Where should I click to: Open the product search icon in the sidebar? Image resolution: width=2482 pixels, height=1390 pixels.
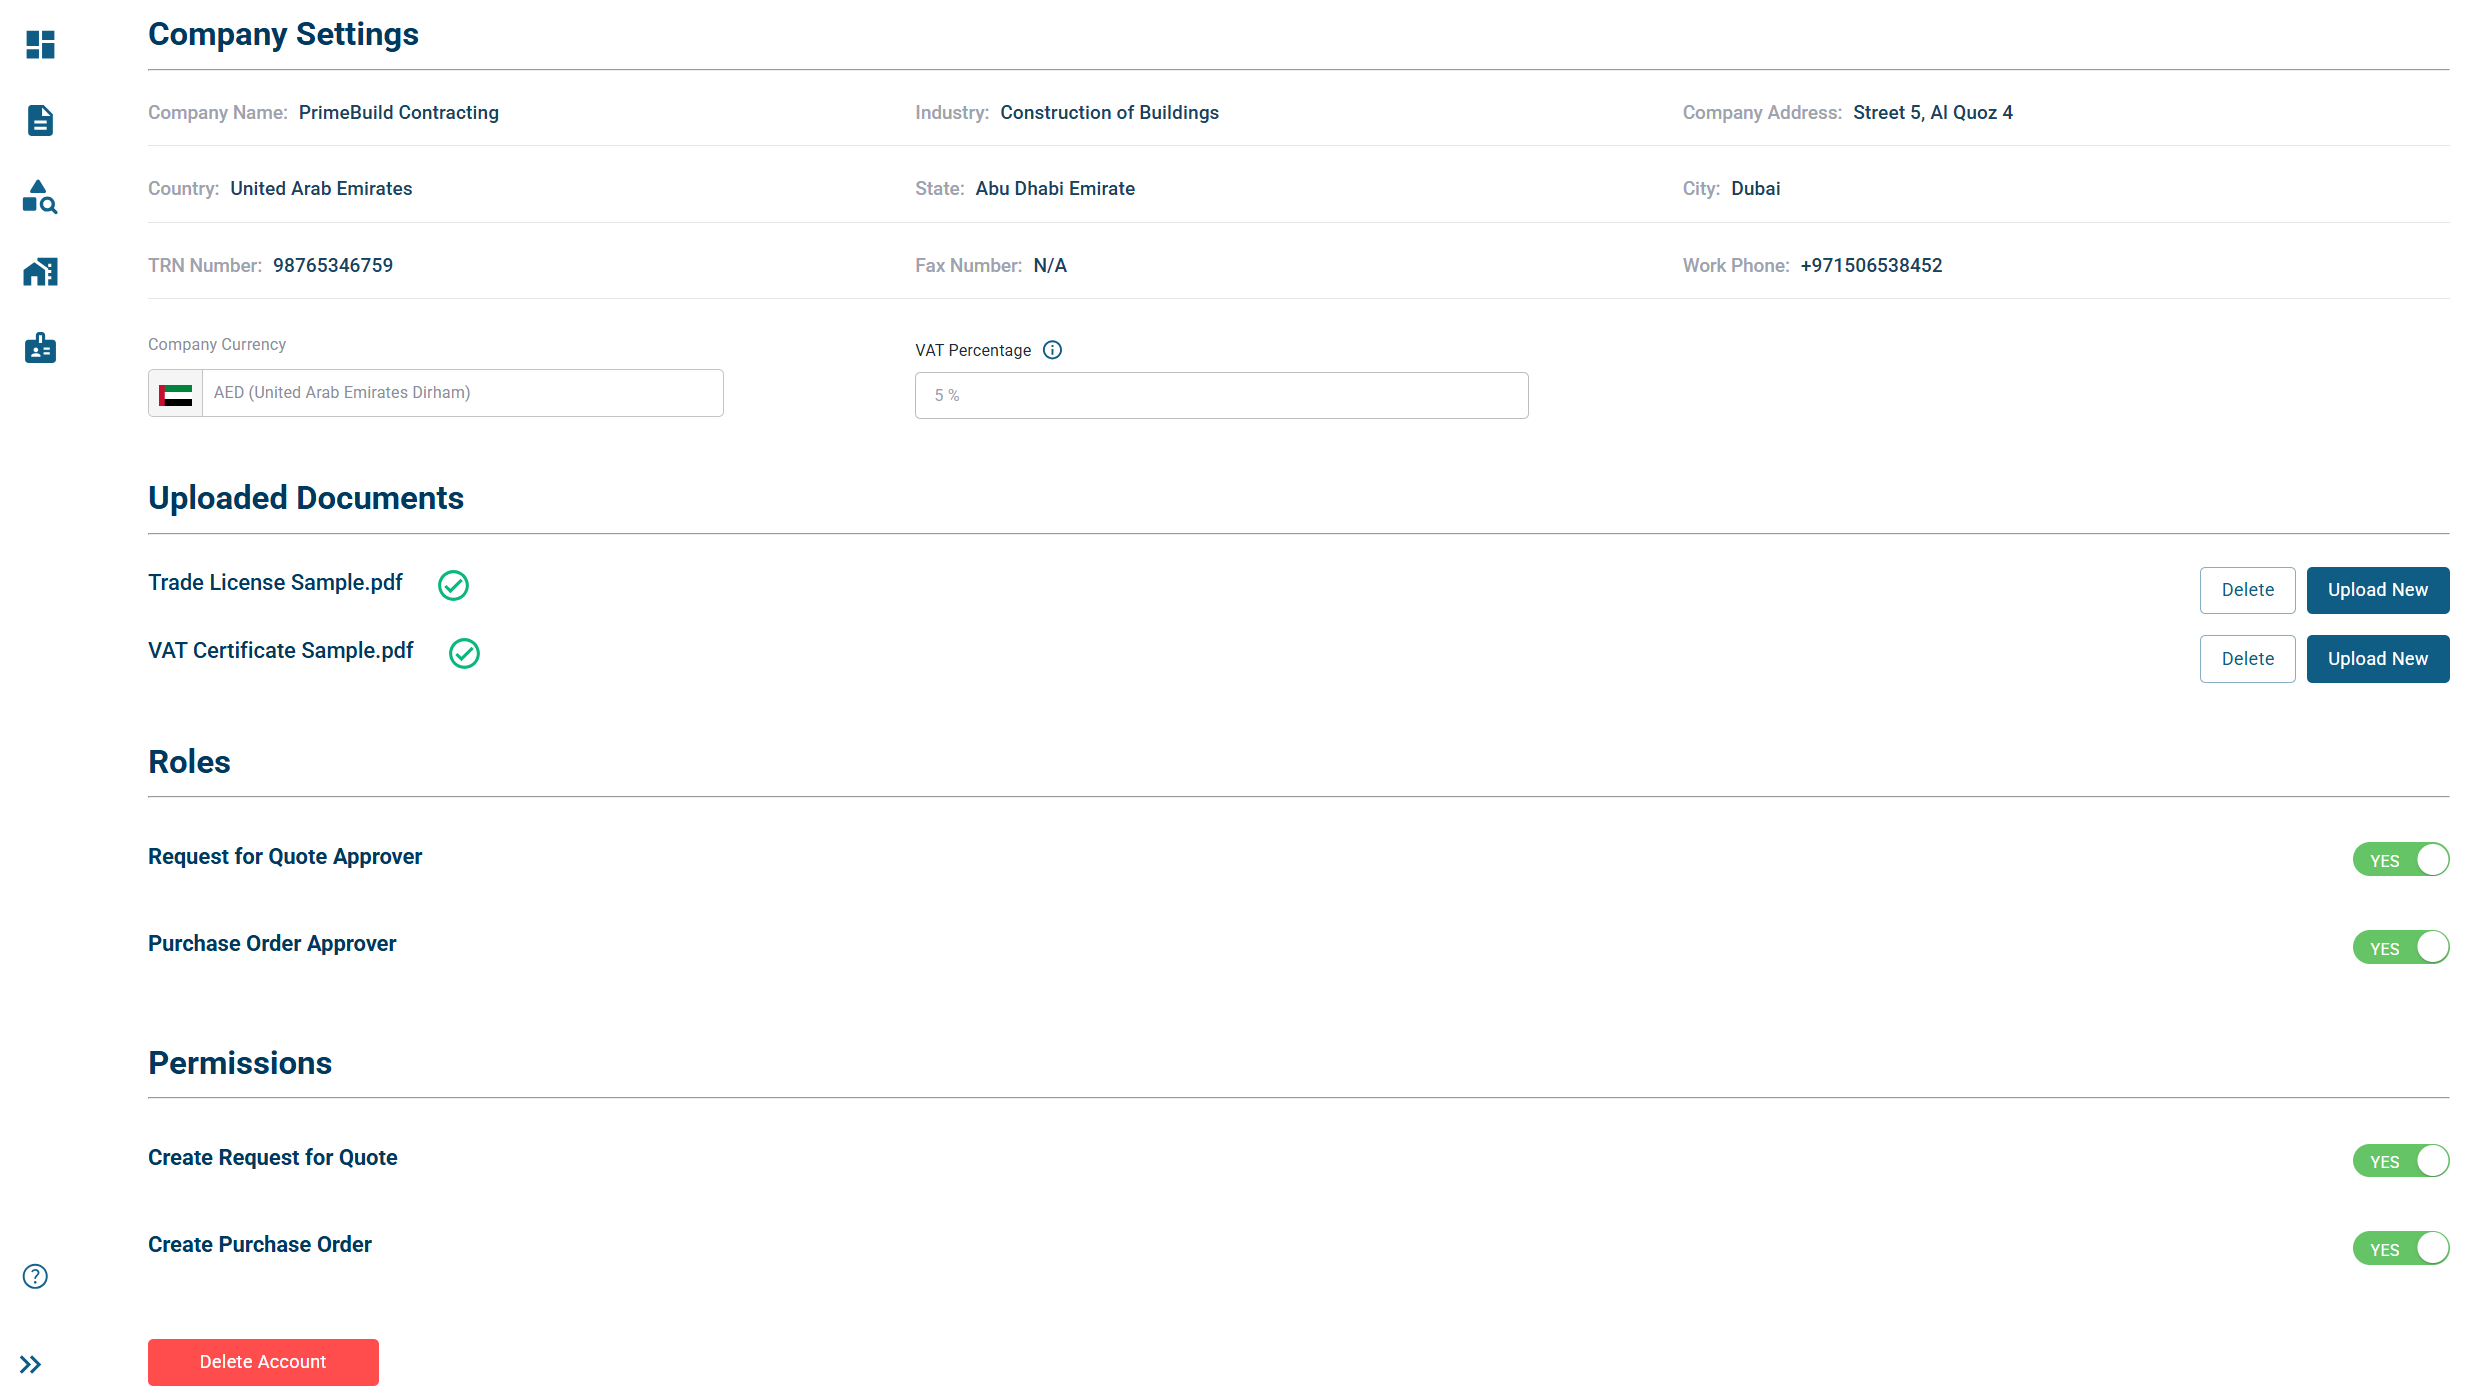pyautogui.click(x=40, y=196)
